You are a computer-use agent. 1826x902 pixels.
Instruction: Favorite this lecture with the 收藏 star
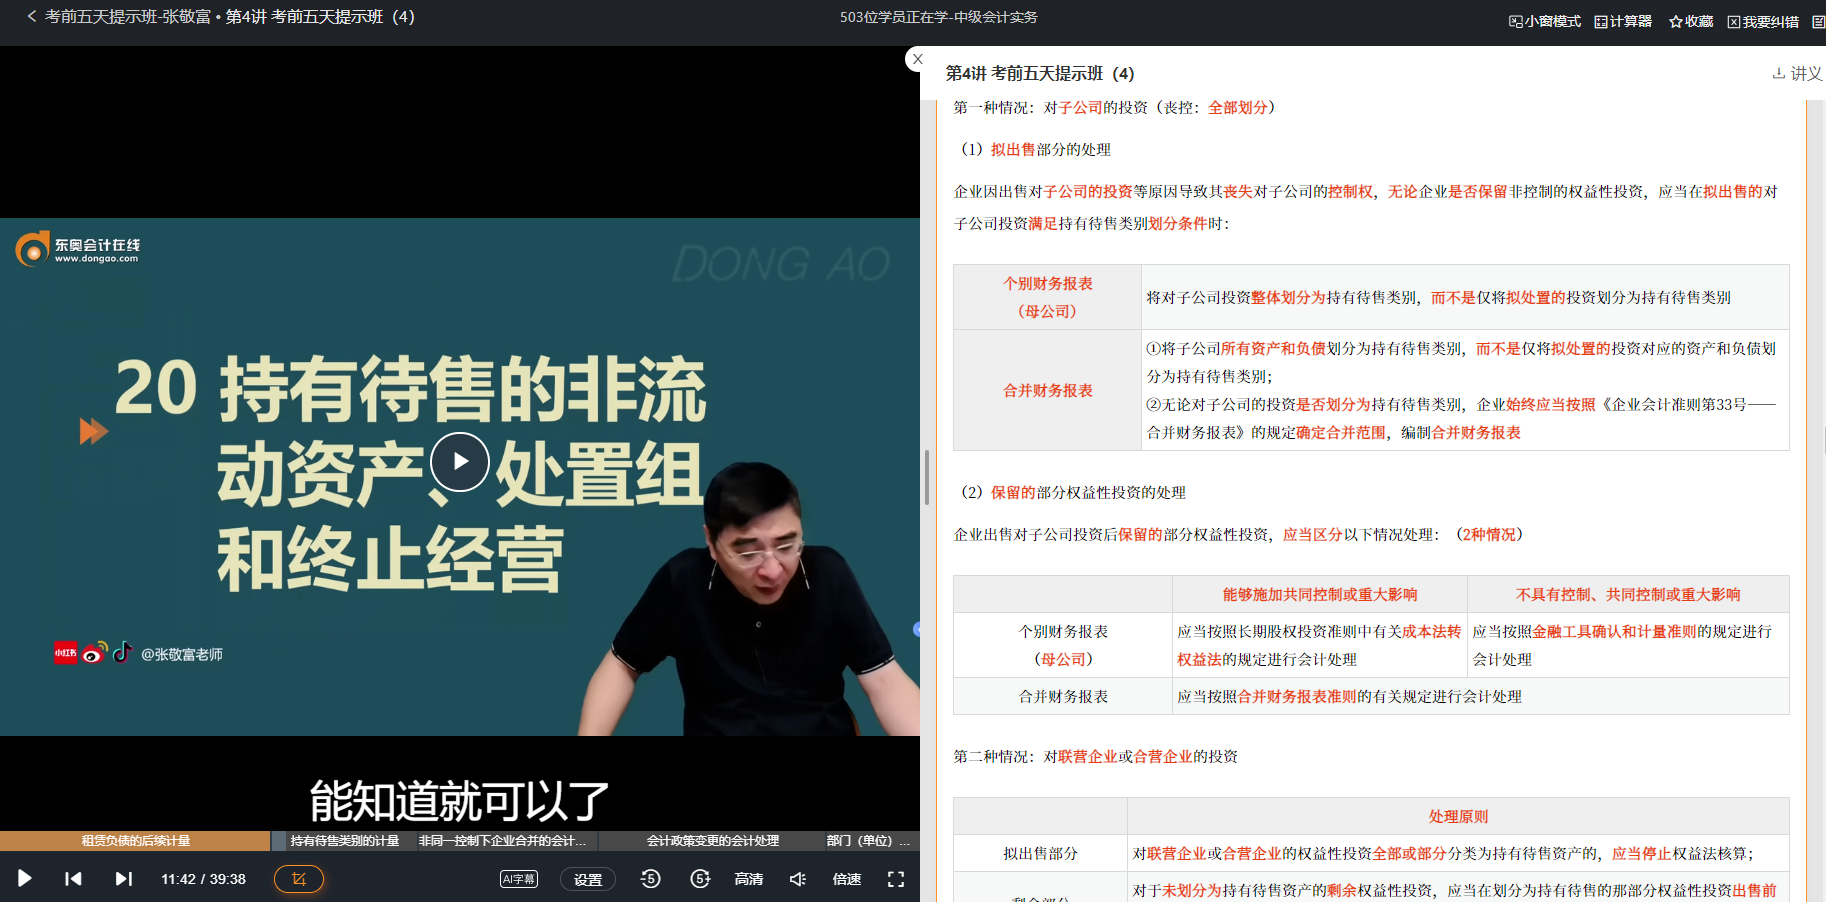[x=1689, y=20]
